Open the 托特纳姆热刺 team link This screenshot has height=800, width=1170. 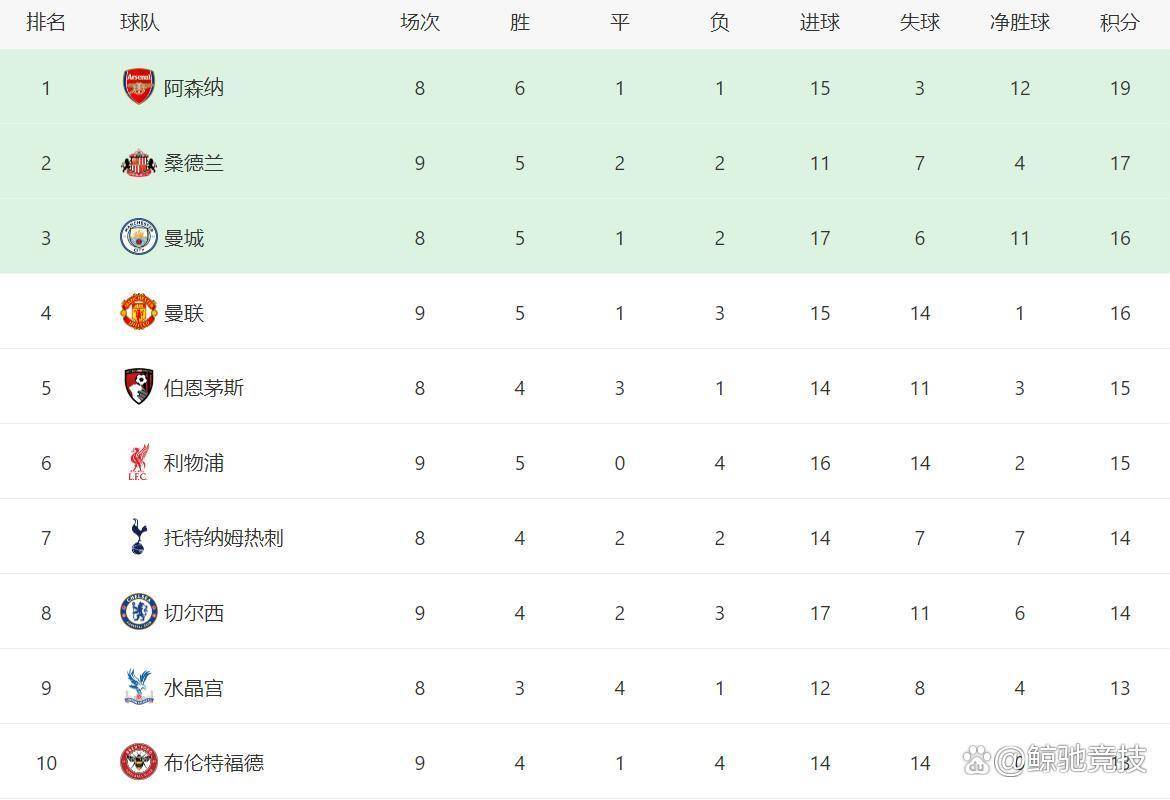pos(224,538)
